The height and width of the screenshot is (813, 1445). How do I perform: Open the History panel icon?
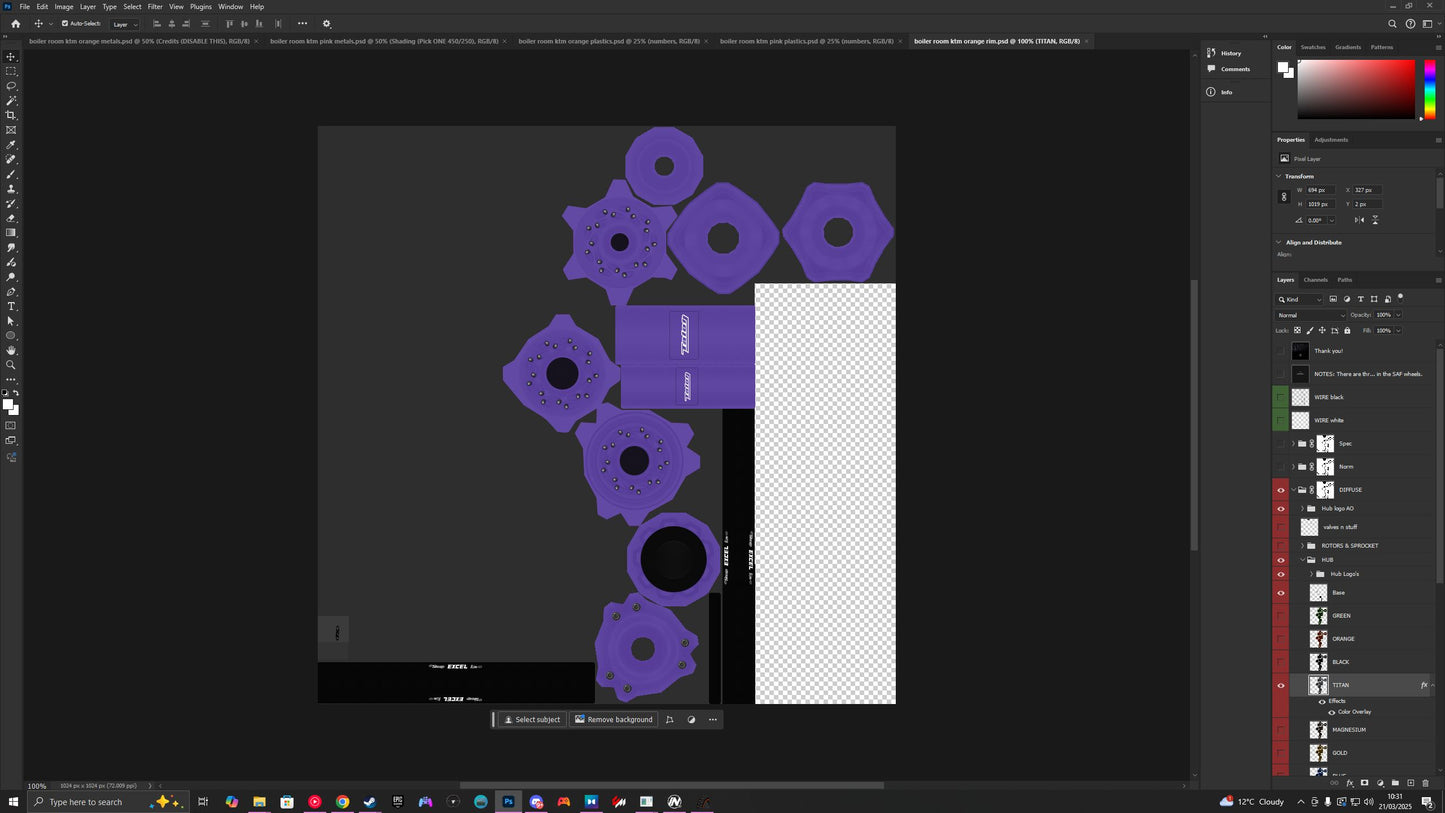pyautogui.click(x=1211, y=53)
